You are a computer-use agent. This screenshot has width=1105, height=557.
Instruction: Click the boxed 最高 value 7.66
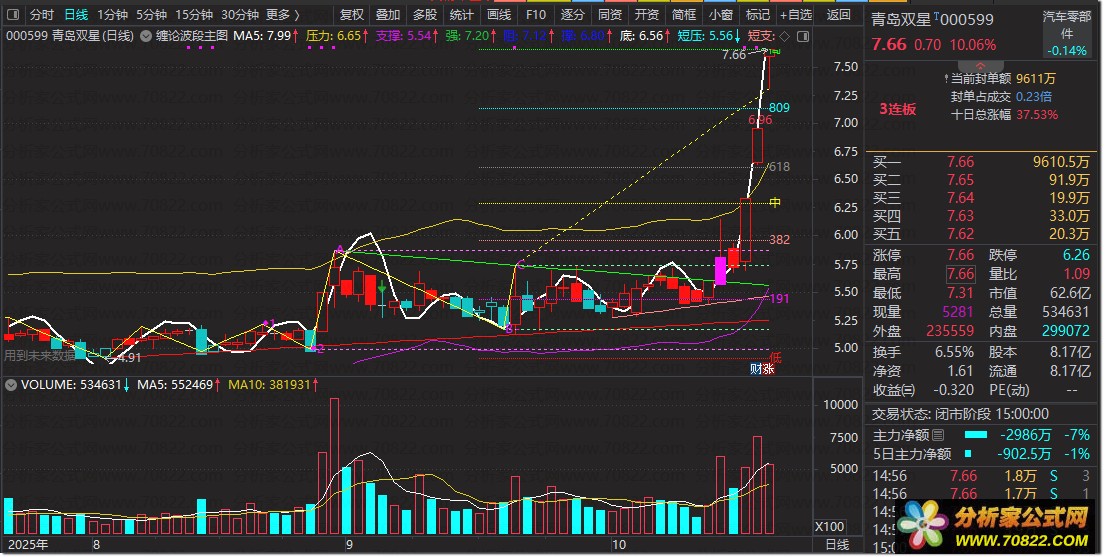(x=961, y=274)
